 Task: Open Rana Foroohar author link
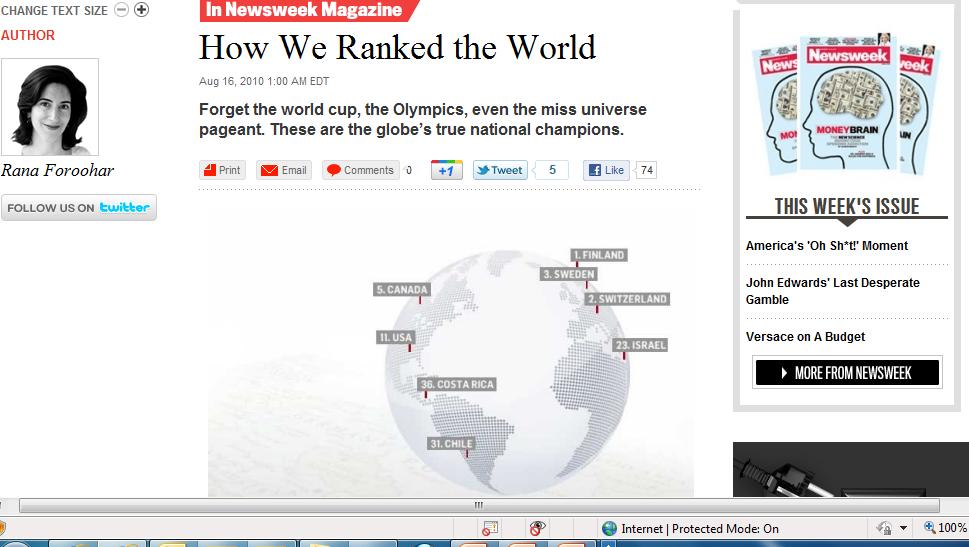point(57,171)
